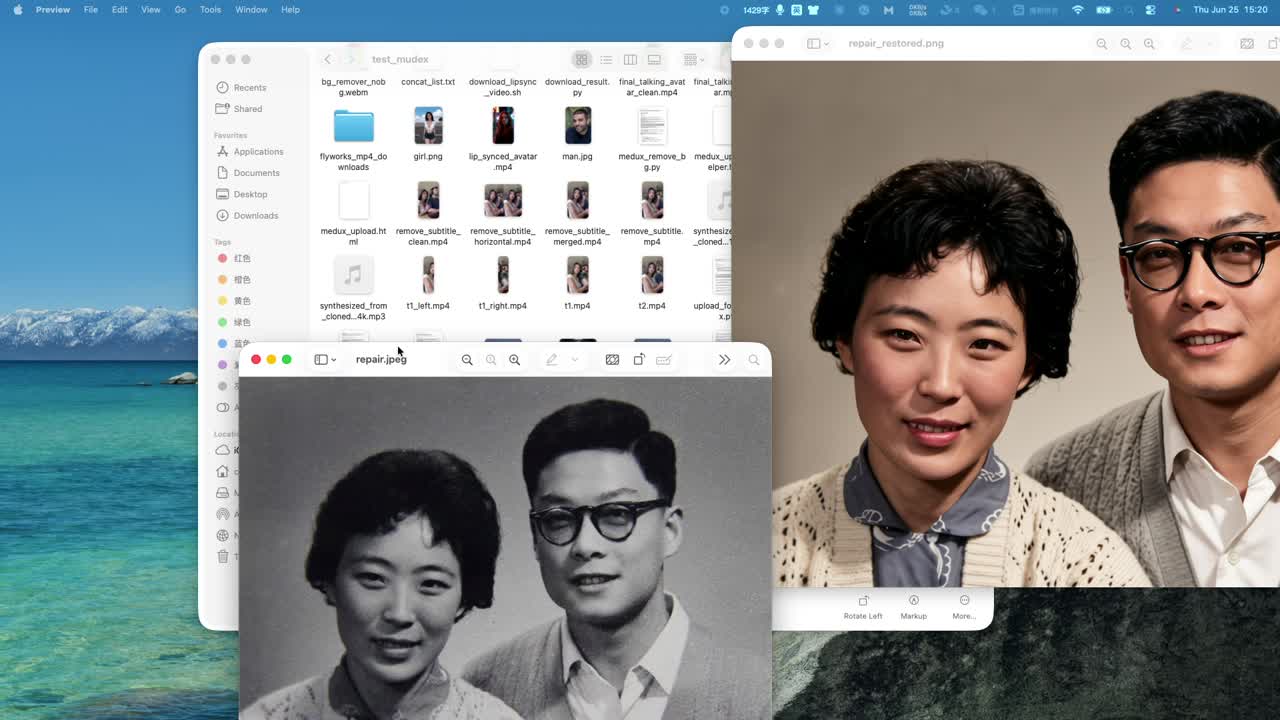Select lip_synced_avatar.mp4 file

(x=503, y=126)
